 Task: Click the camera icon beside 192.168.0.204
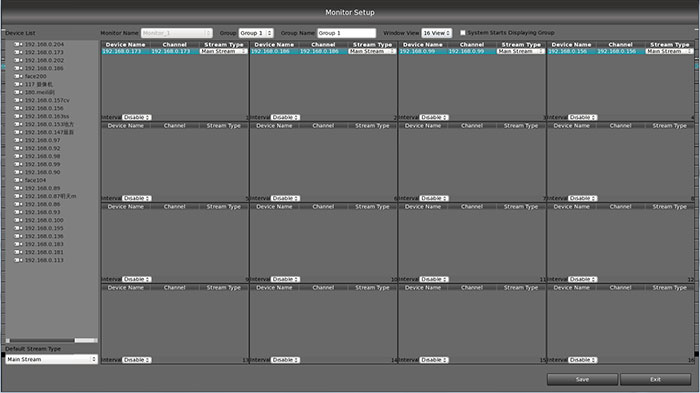[x=18, y=44]
